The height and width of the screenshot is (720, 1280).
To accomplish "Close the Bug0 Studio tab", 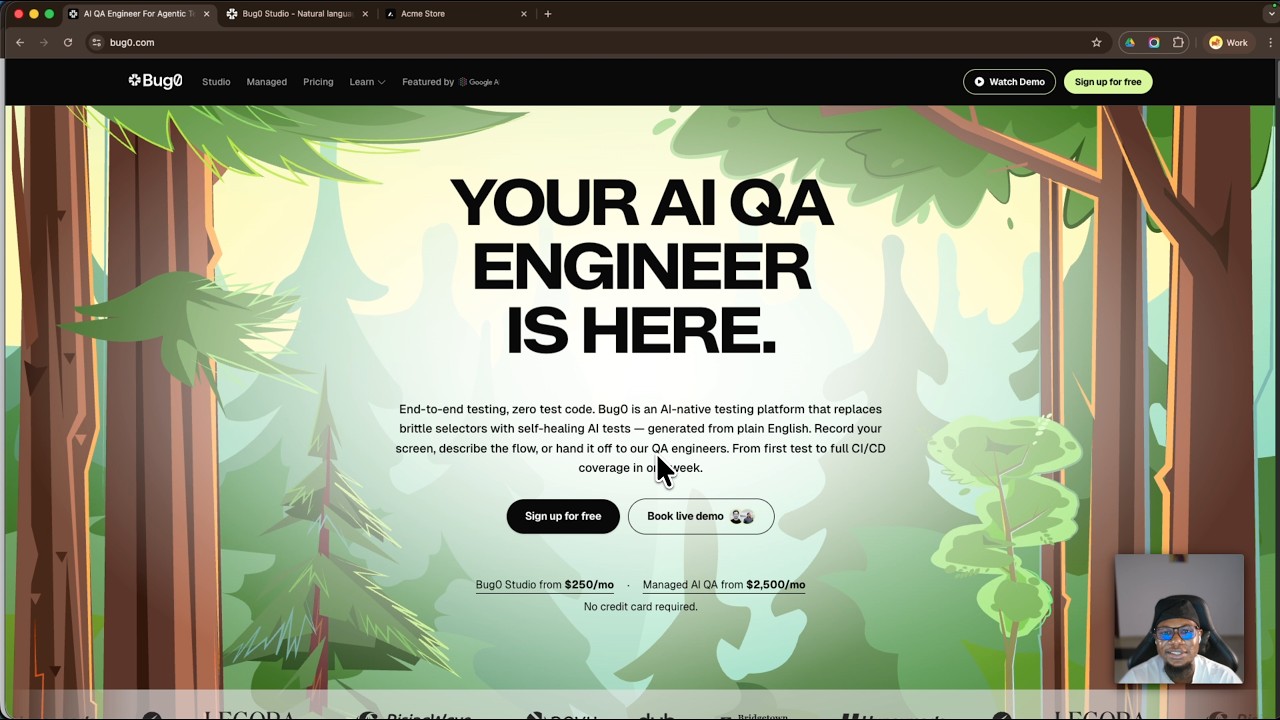I will coord(364,14).
